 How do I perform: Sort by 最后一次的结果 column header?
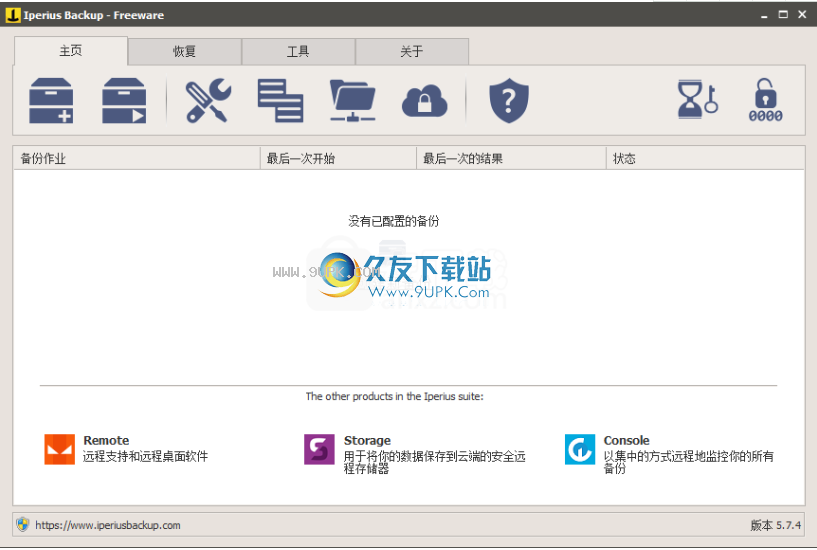click(511, 158)
